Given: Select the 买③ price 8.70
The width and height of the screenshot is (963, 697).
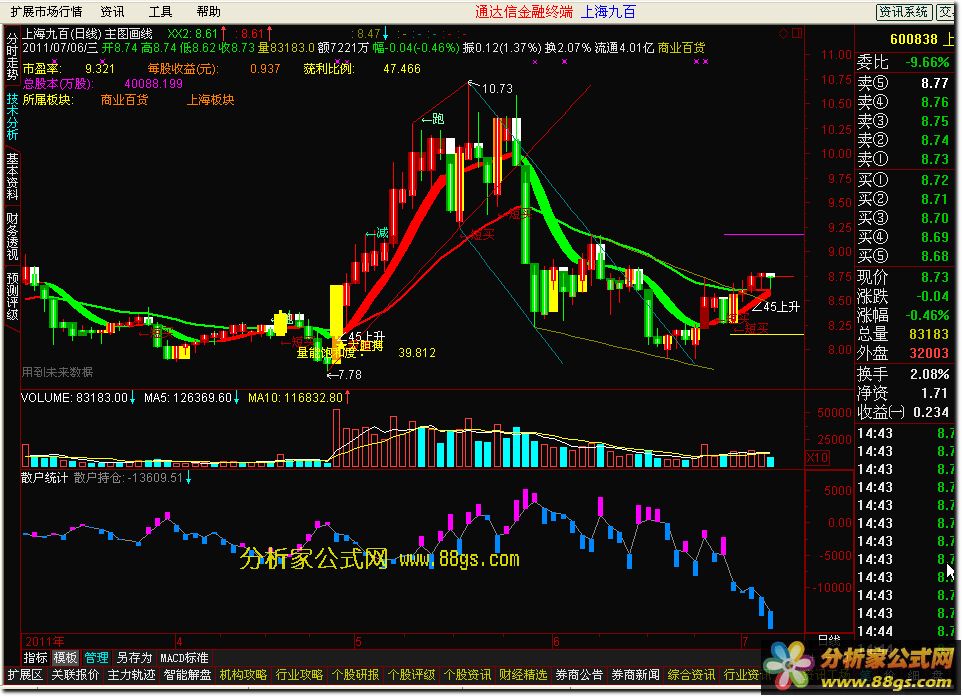Looking at the screenshot, I should point(934,218).
